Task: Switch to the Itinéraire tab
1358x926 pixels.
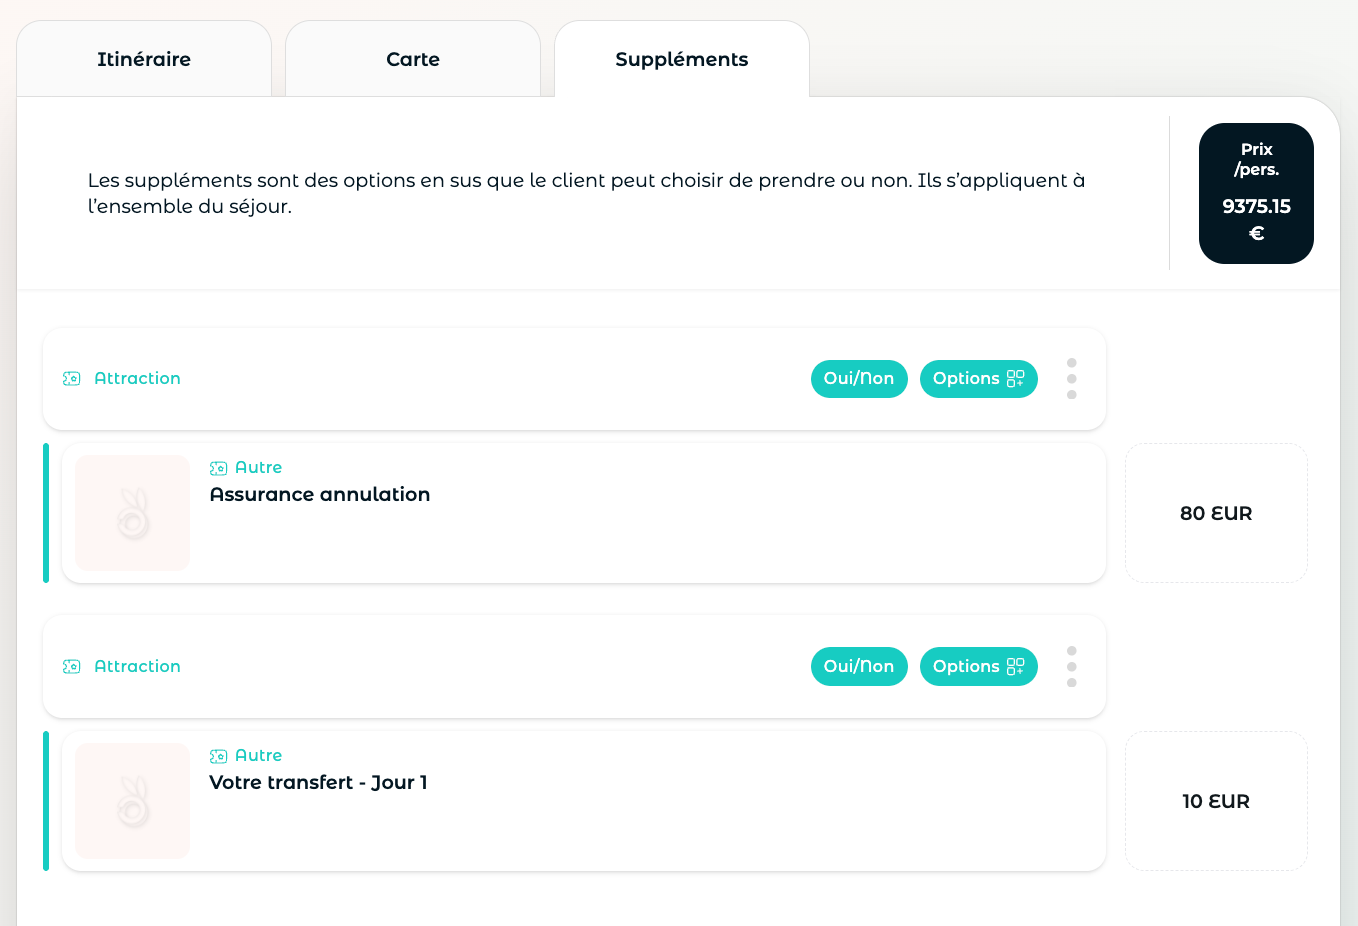Action: (x=144, y=59)
